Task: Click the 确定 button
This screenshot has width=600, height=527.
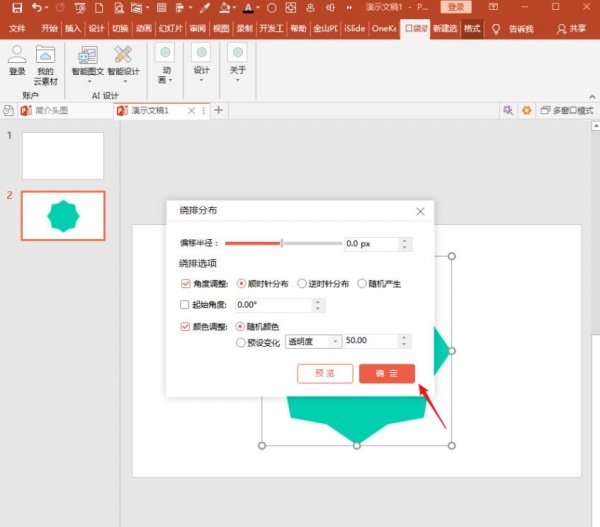Action: point(387,372)
